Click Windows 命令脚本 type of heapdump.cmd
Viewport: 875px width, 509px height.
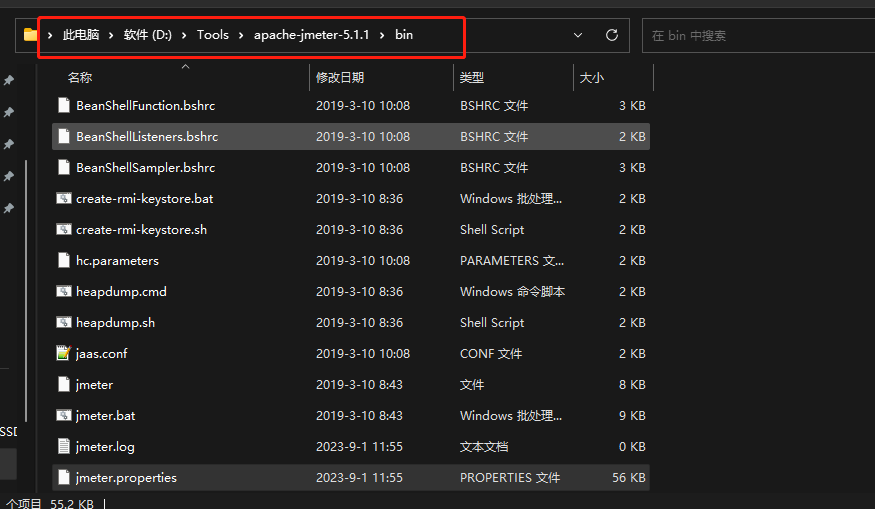tap(512, 291)
